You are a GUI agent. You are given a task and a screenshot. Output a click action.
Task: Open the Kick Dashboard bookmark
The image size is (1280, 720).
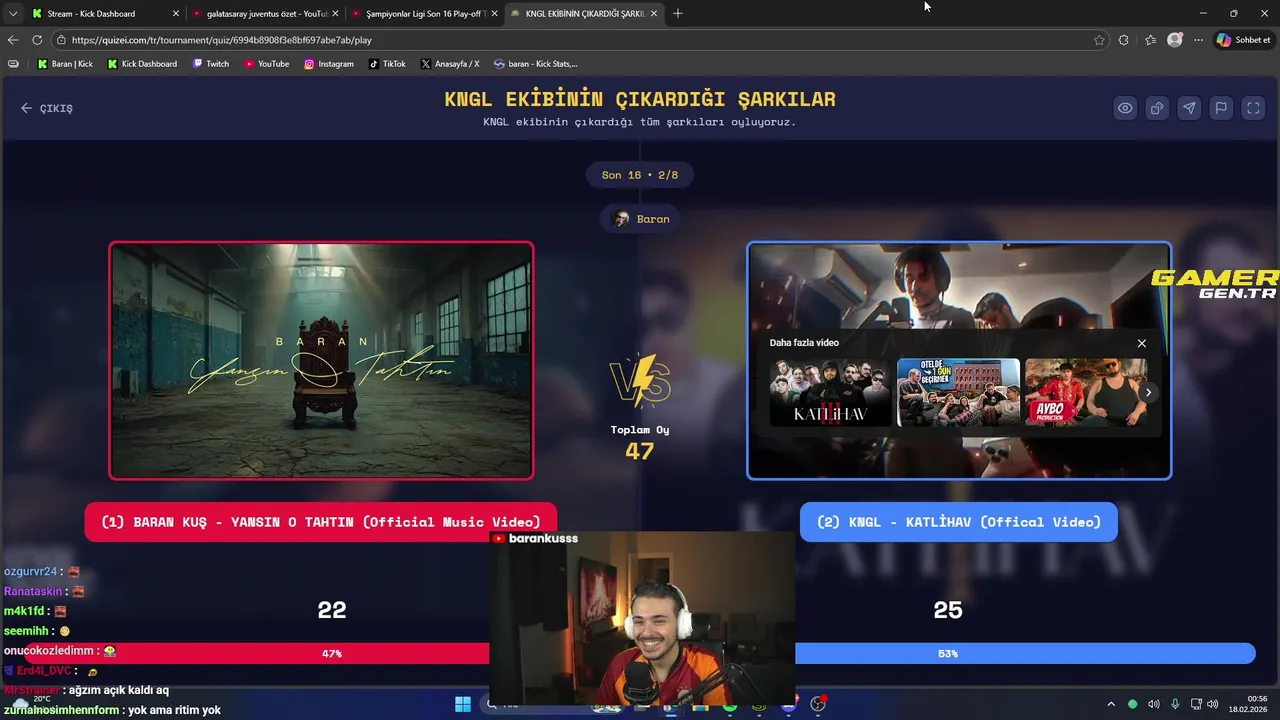coord(141,64)
